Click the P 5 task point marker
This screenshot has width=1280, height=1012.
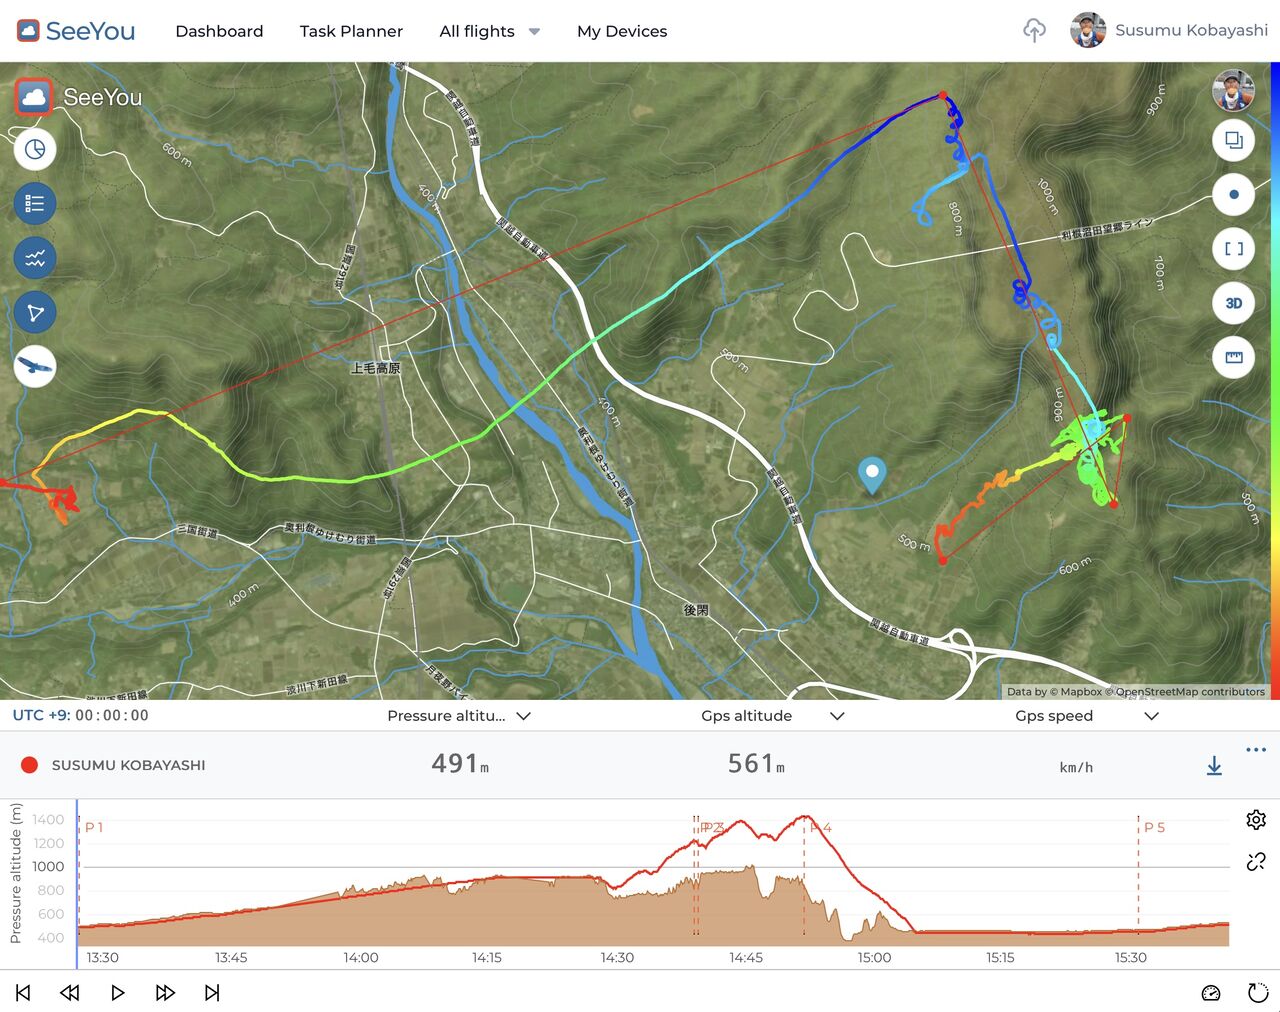point(1154,827)
